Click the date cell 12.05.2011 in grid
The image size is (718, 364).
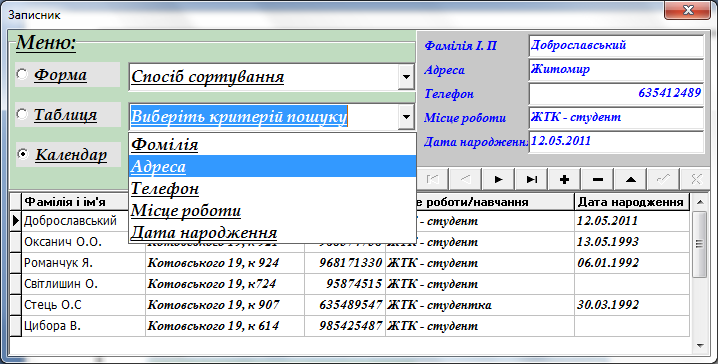tap(632, 221)
